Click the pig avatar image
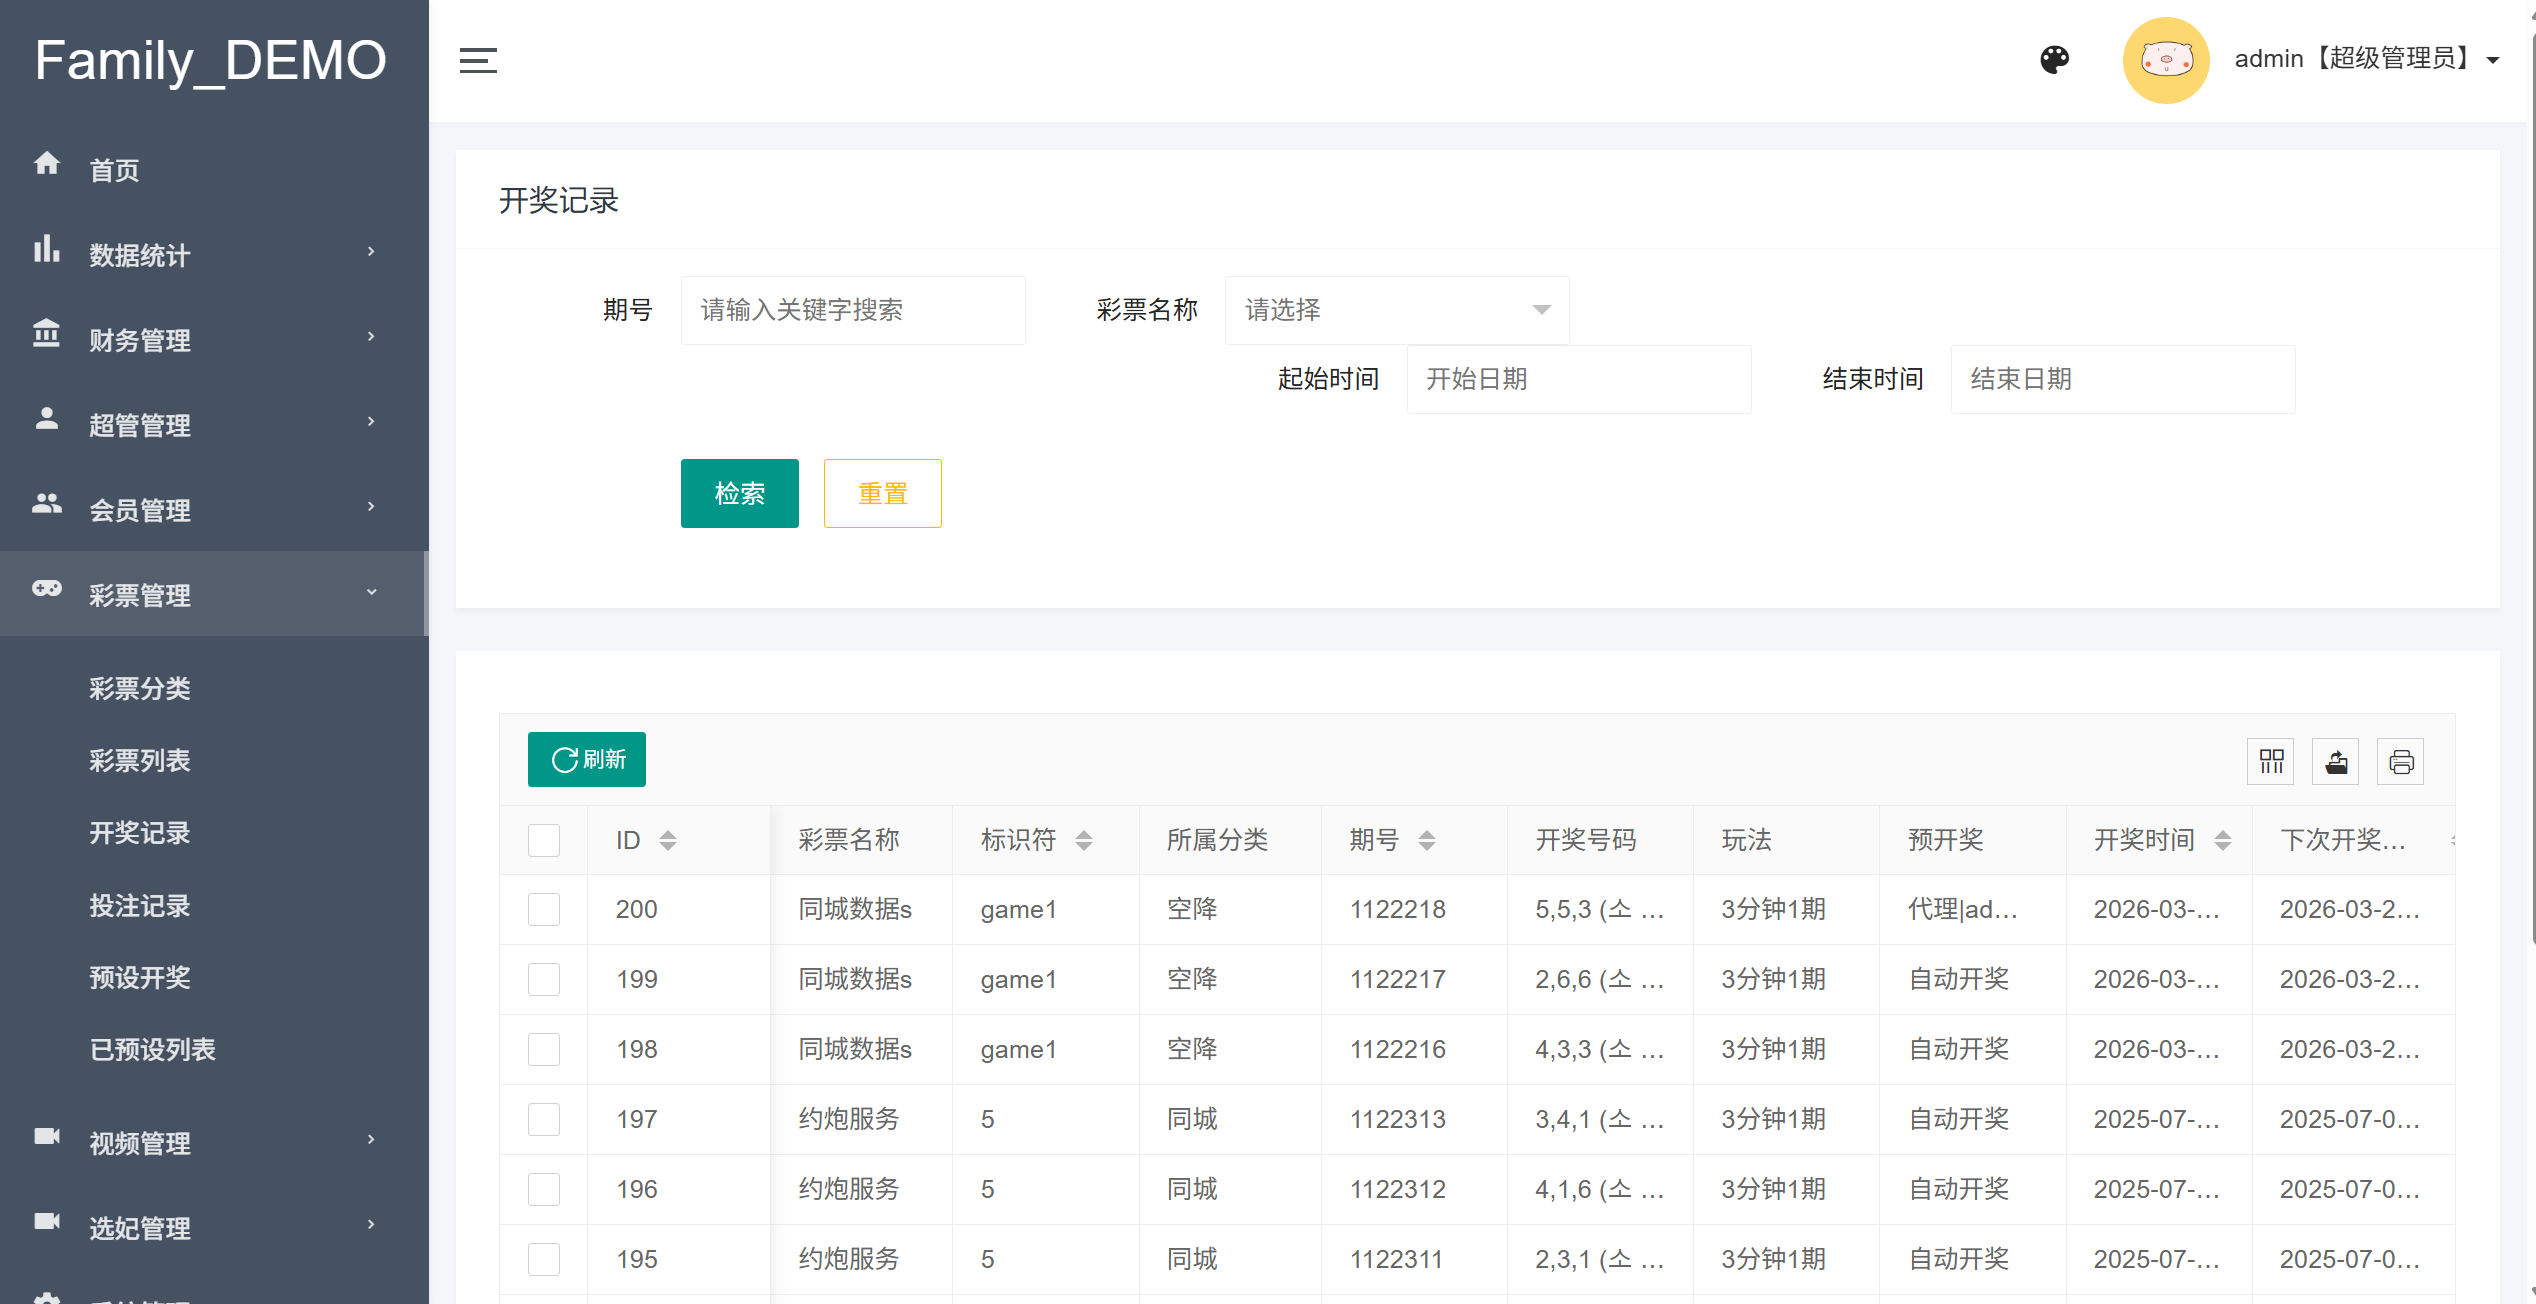 point(2165,60)
